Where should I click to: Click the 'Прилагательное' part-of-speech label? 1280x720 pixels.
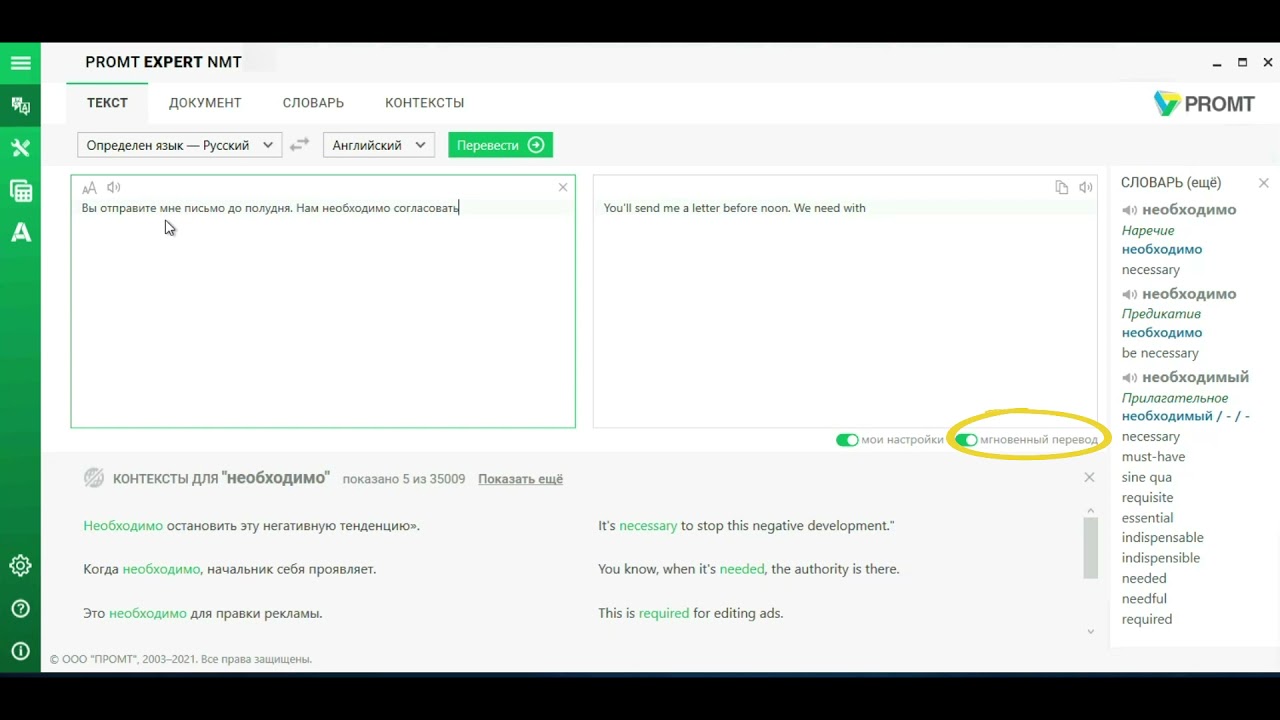[x=1175, y=398]
